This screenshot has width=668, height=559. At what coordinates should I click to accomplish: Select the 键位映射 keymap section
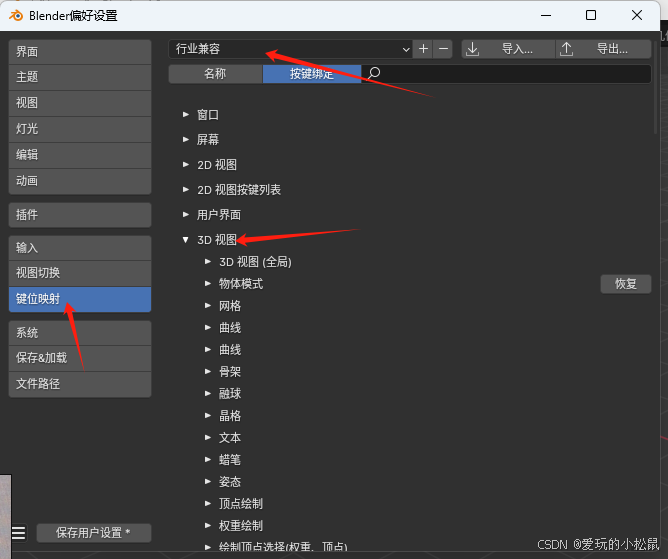[80, 299]
